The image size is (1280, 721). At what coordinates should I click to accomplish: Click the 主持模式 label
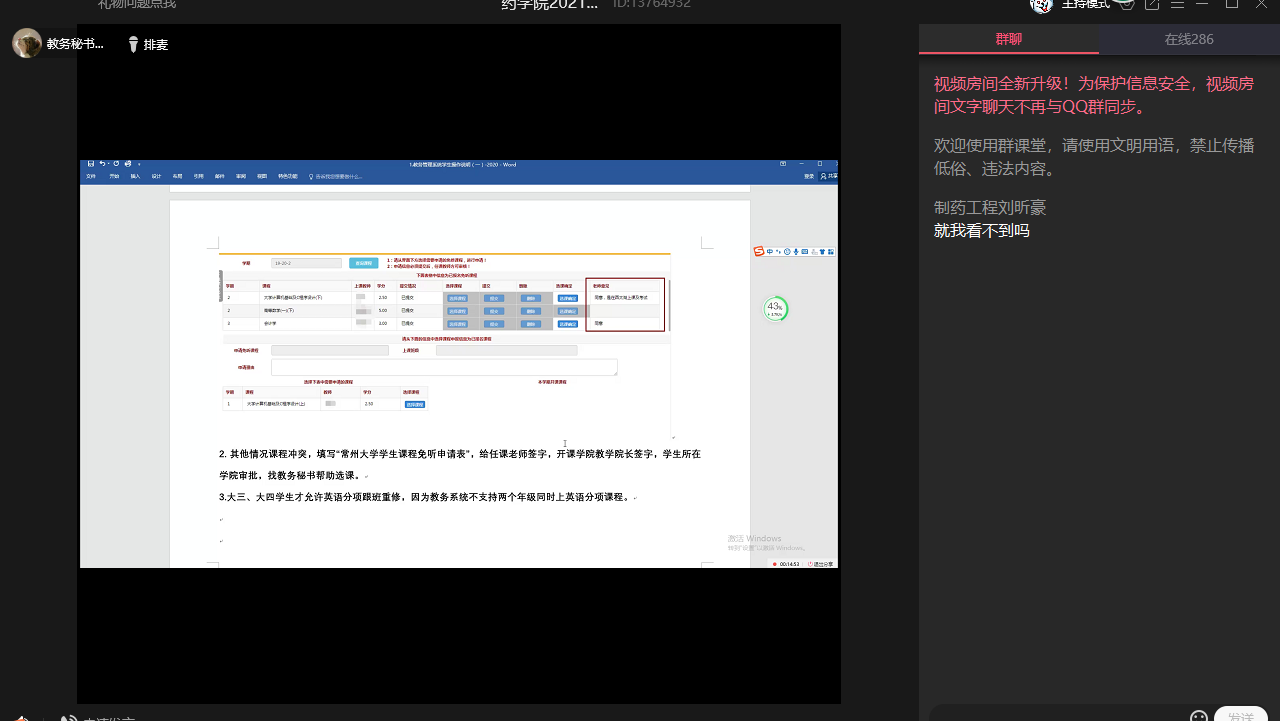(x=1086, y=4)
